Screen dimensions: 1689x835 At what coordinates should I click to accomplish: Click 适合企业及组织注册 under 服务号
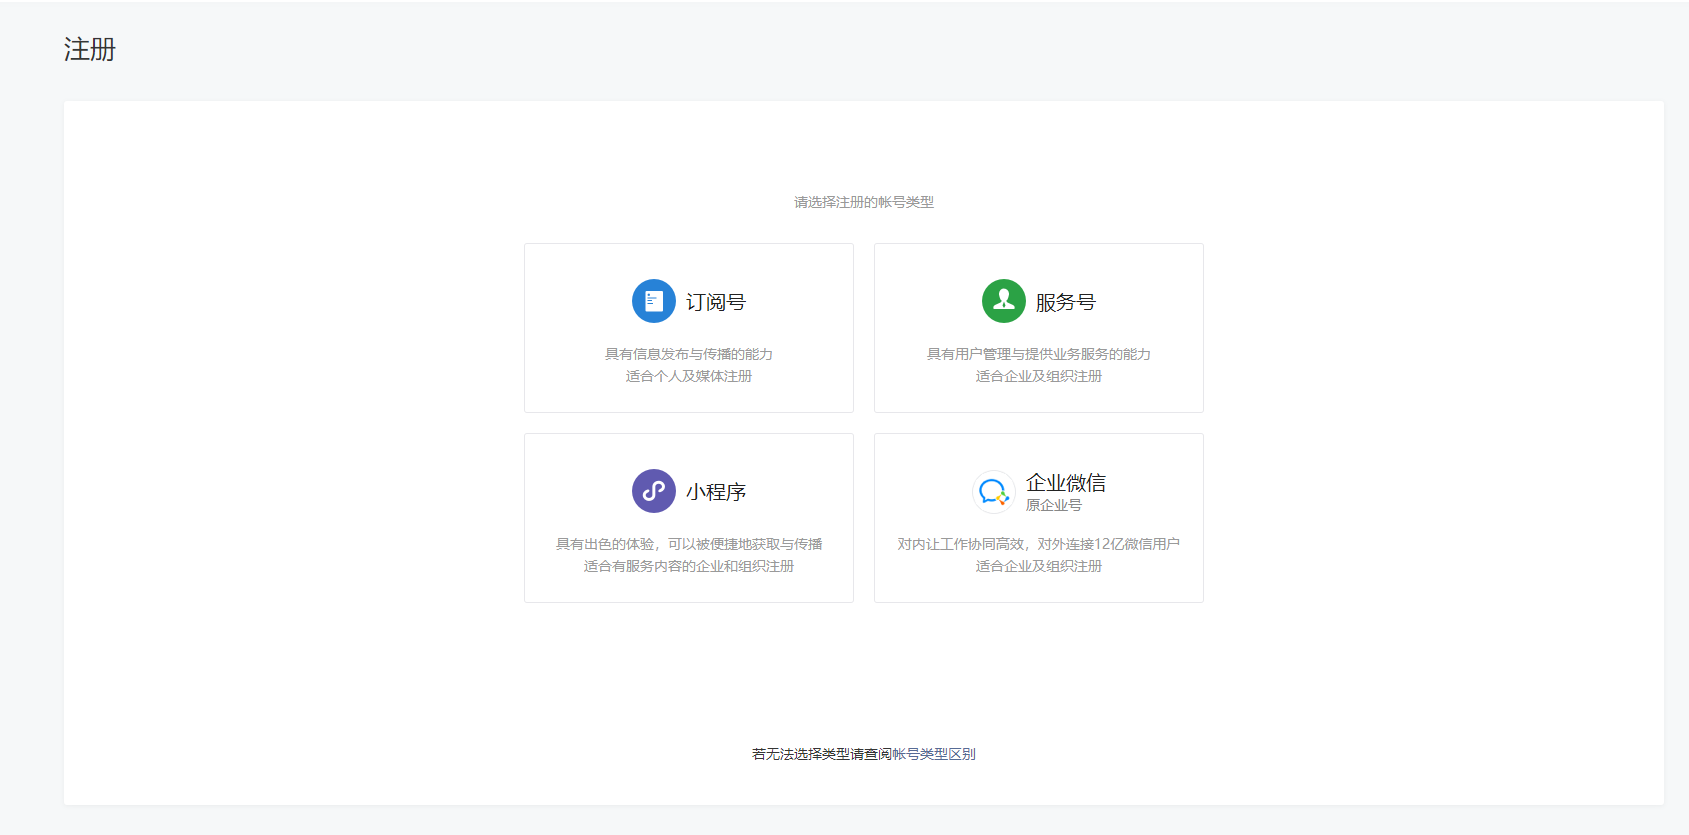tap(1039, 376)
